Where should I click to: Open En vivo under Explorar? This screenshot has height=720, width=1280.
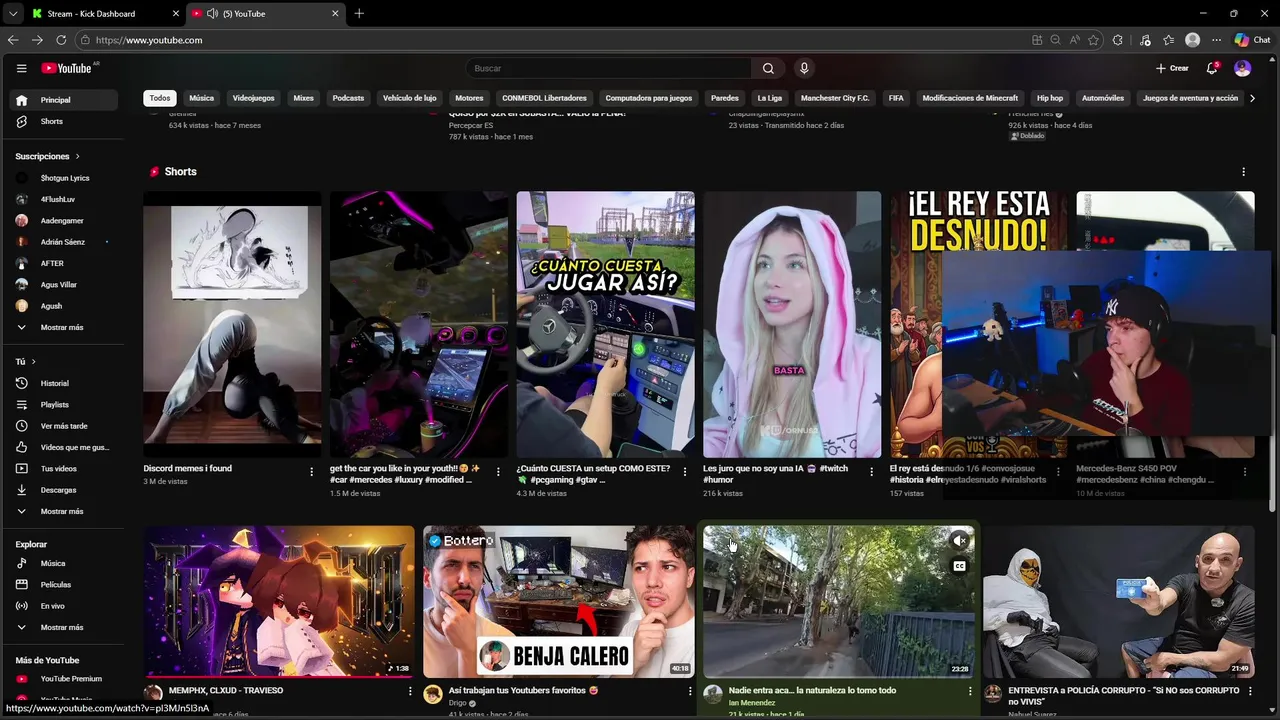[x=65, y=606]
